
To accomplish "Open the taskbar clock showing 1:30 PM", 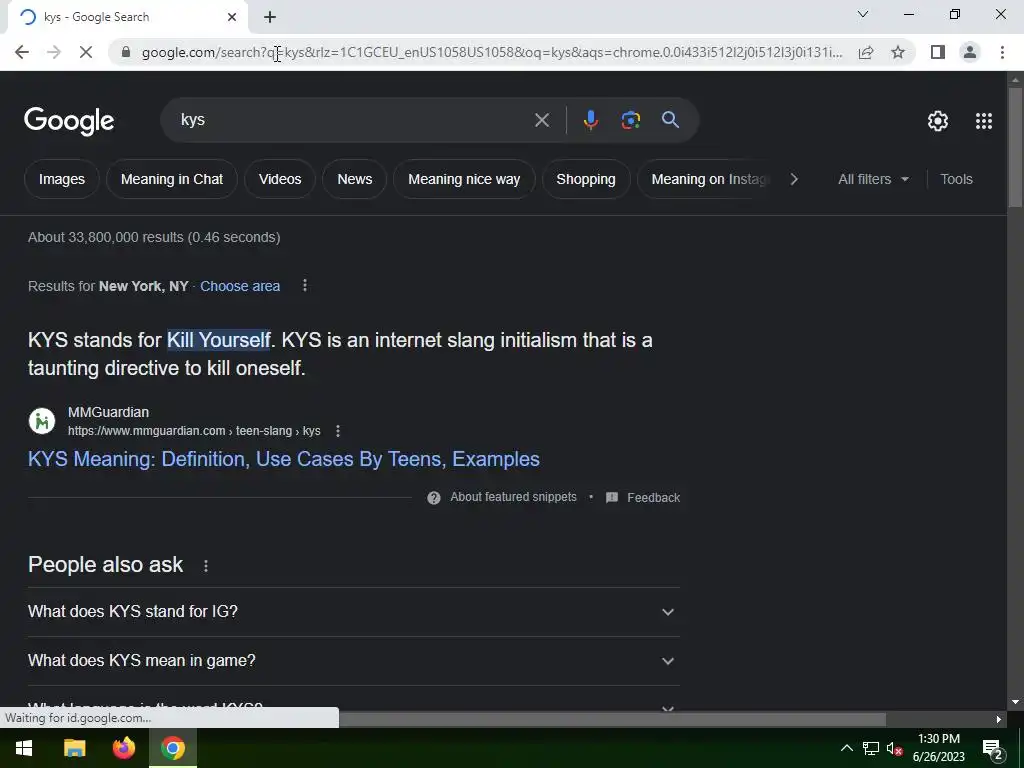I will [x=938, y=748].
